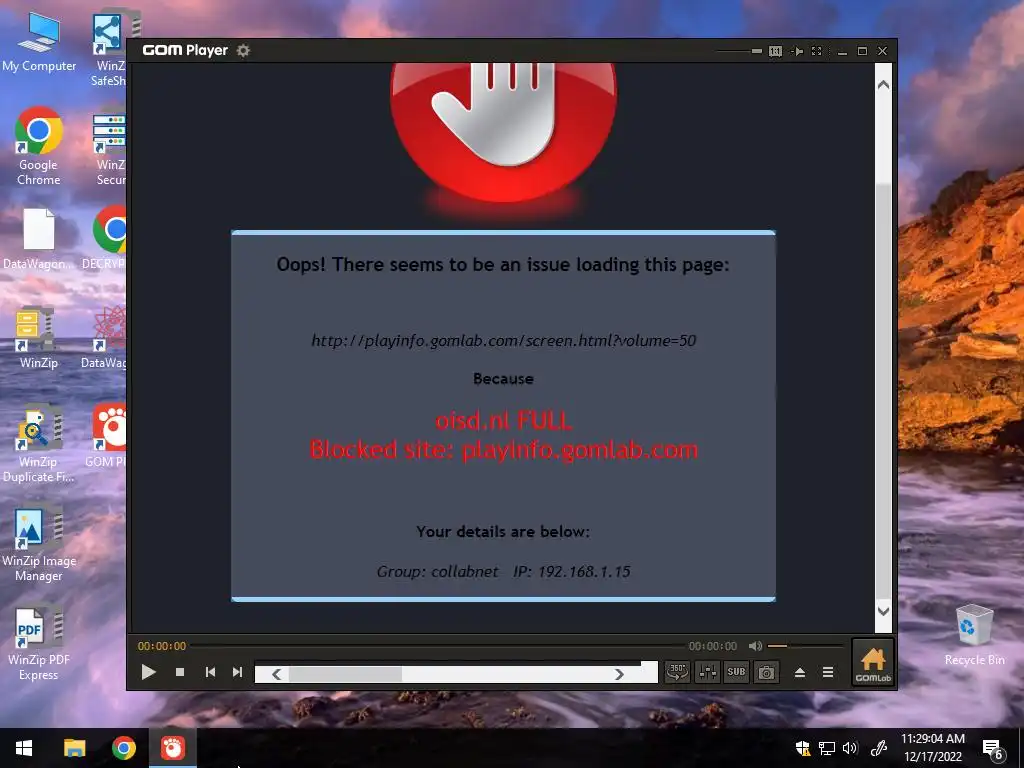Image resolution: width=1024 pixels, height=768 pixels.
Task: Open the taskbar clock and date
Action: 933,748
